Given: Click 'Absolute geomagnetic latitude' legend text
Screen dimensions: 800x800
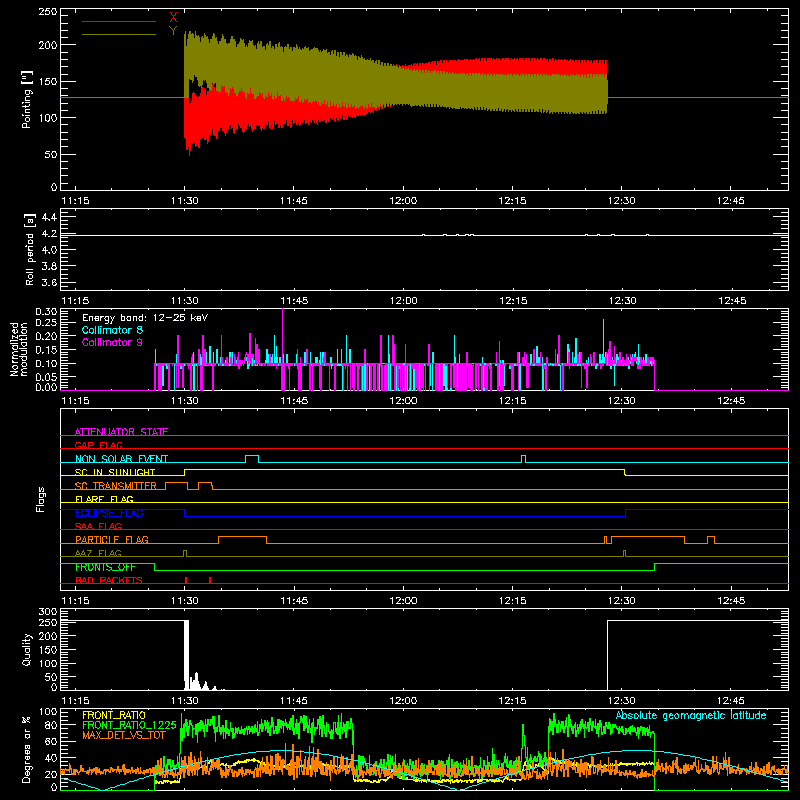Looking at the screenshot, I should click(x=691, y=715).
